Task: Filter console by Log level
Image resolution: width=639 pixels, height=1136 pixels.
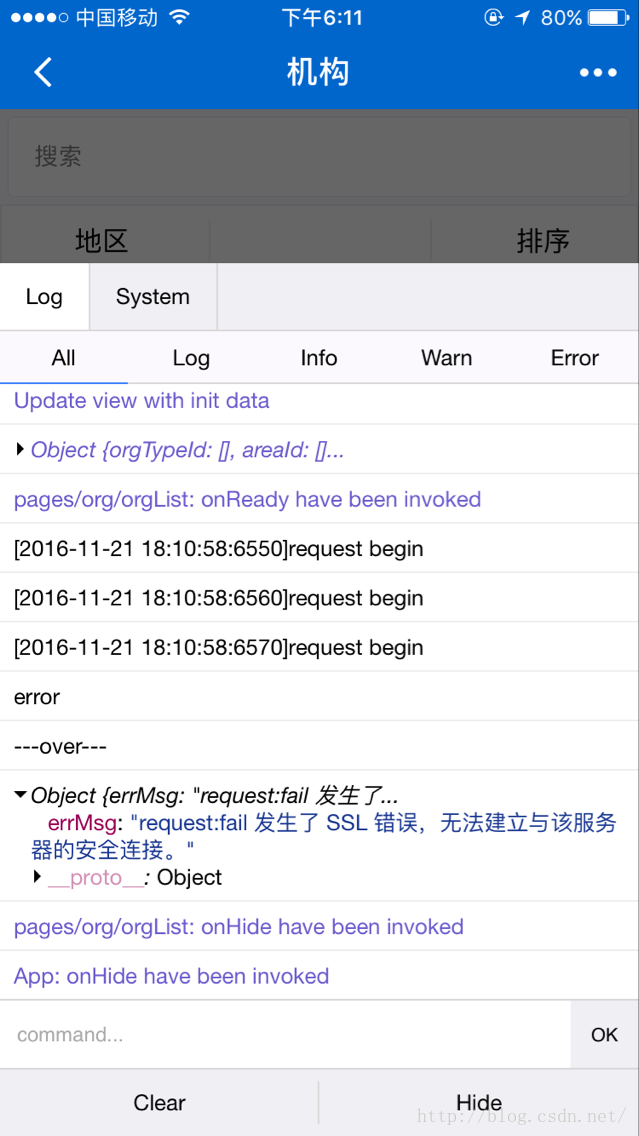Action: pos(191,358)
